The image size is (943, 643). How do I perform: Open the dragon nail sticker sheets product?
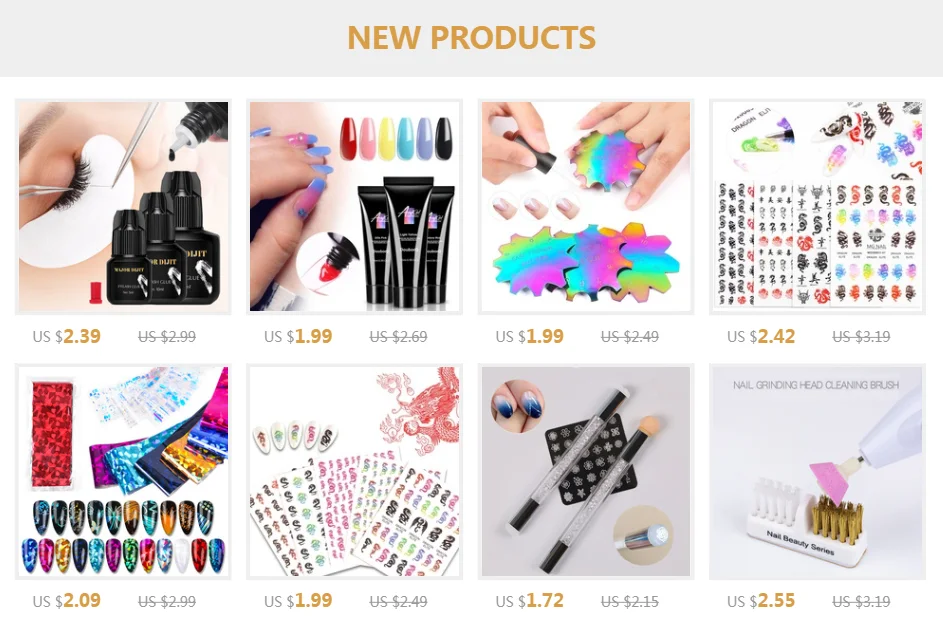coord(817,206)
